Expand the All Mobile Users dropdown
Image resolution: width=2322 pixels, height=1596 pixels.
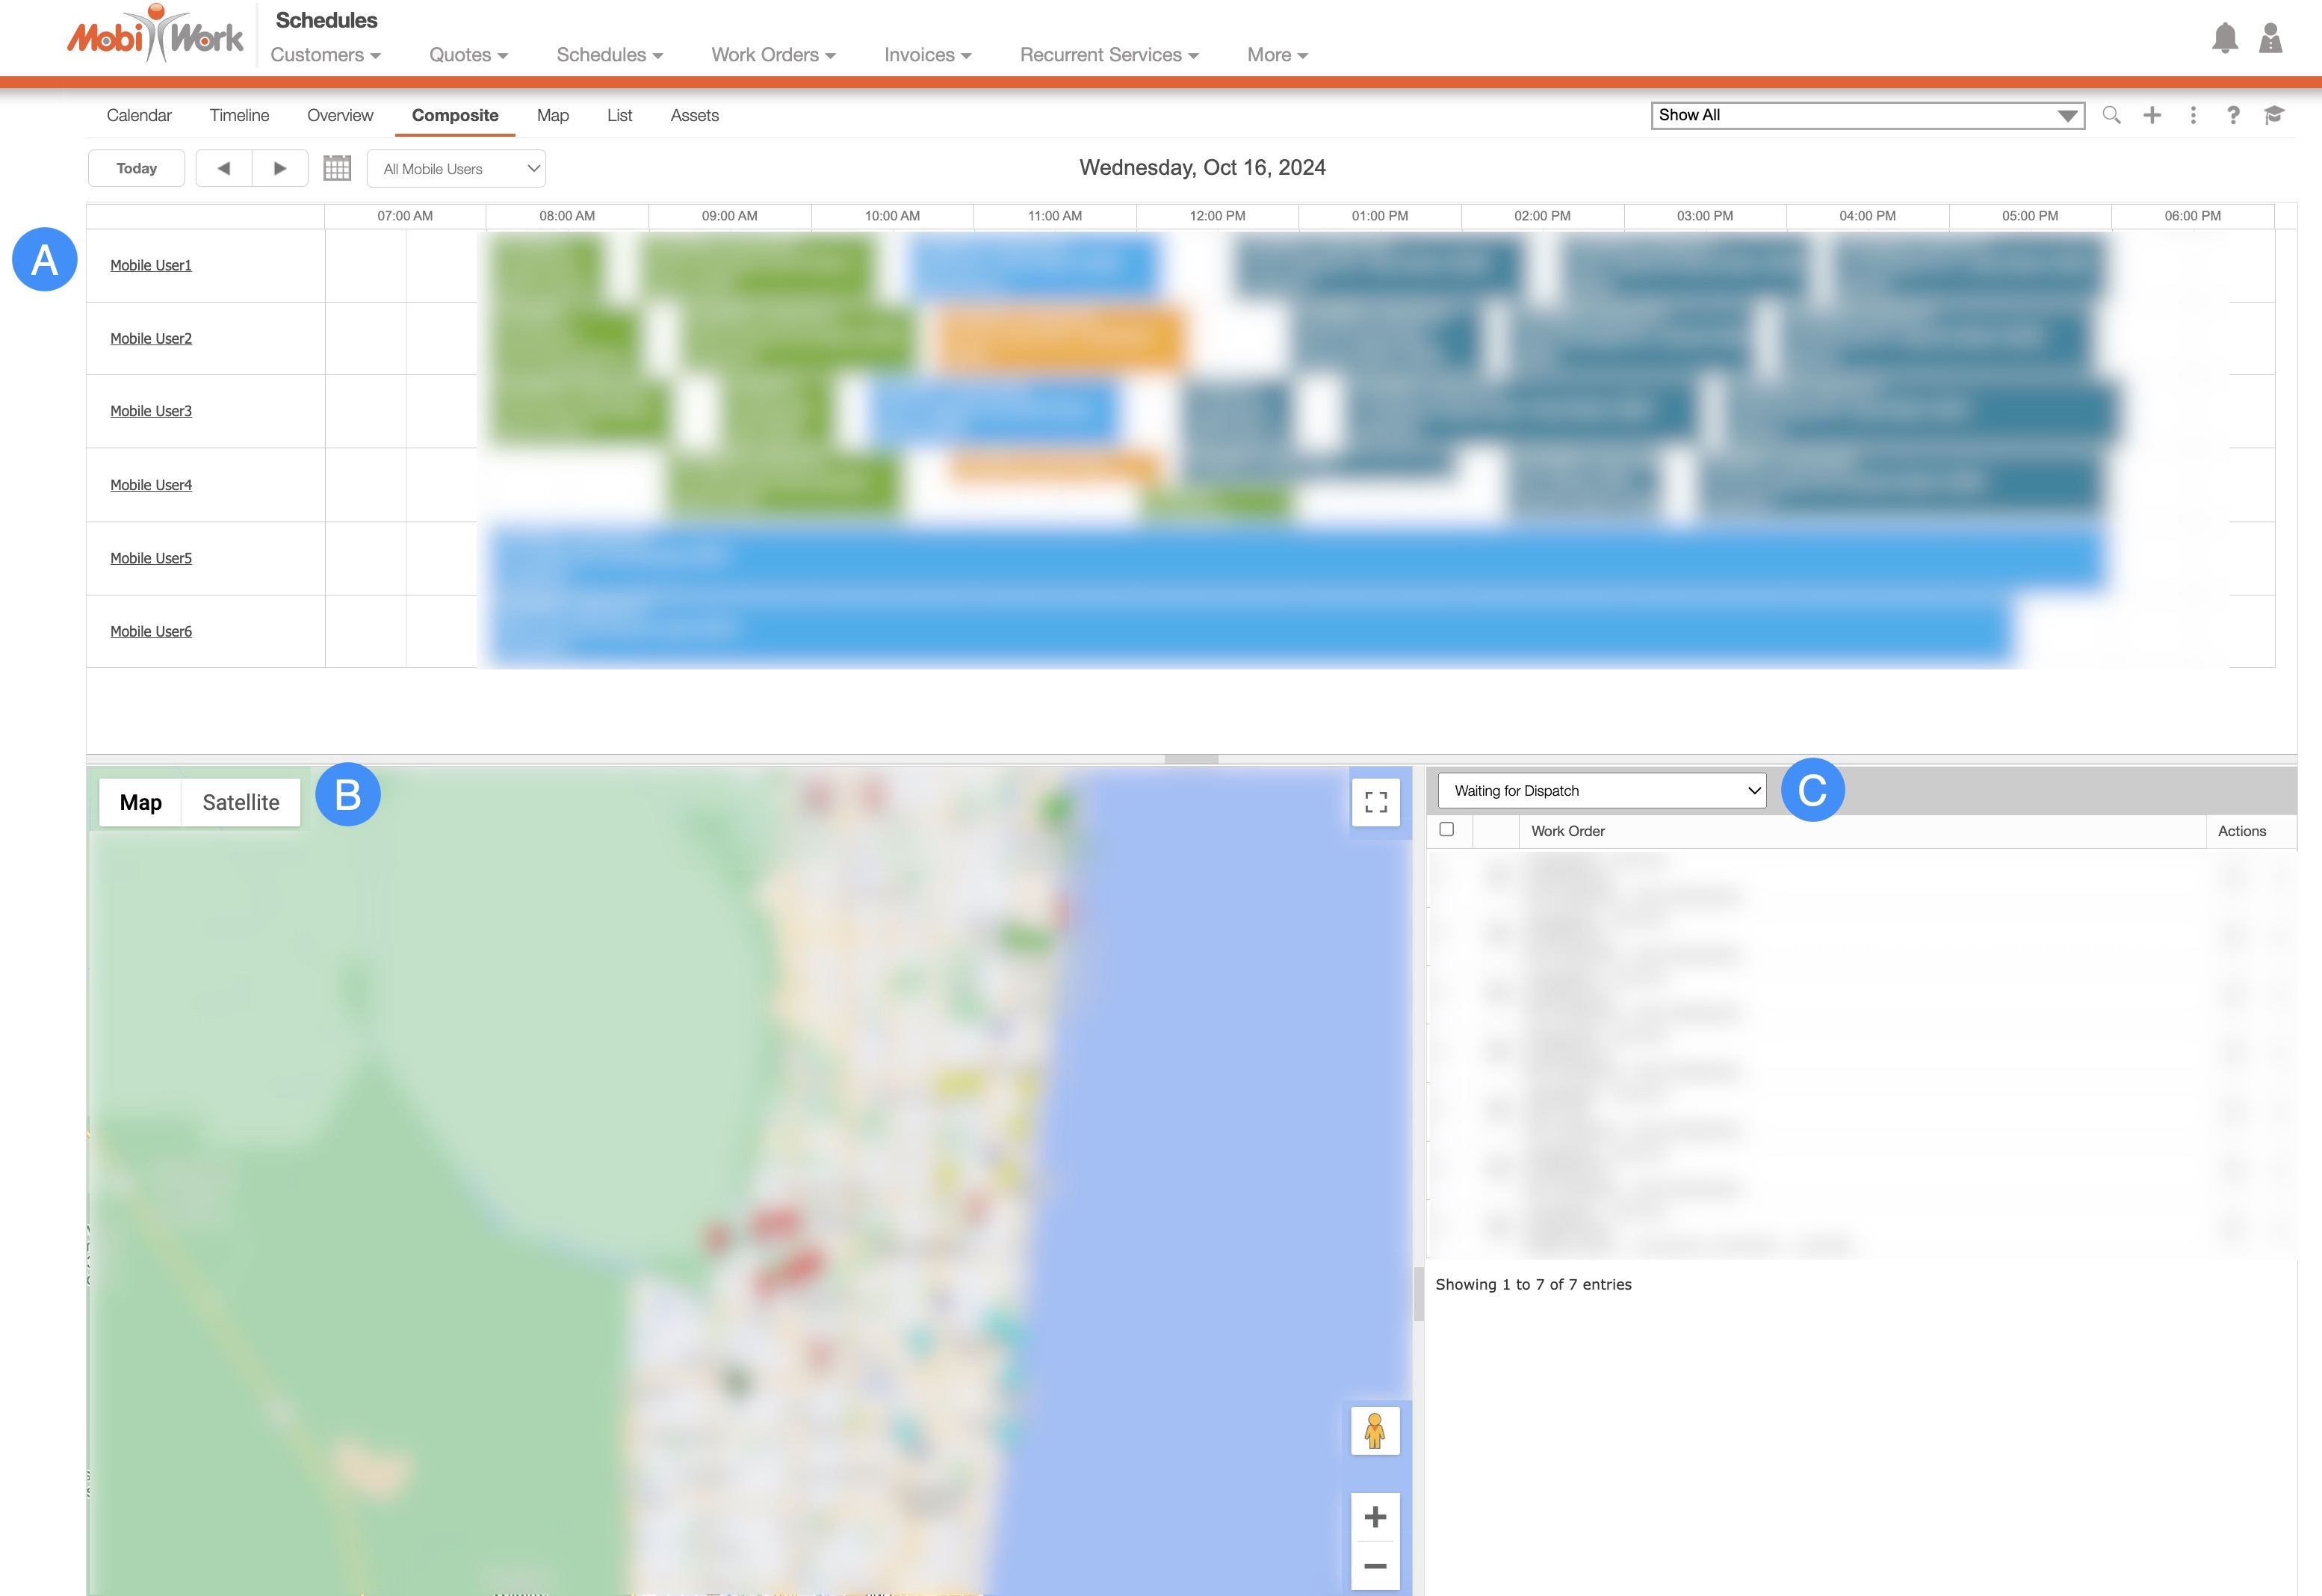point(456,168)
